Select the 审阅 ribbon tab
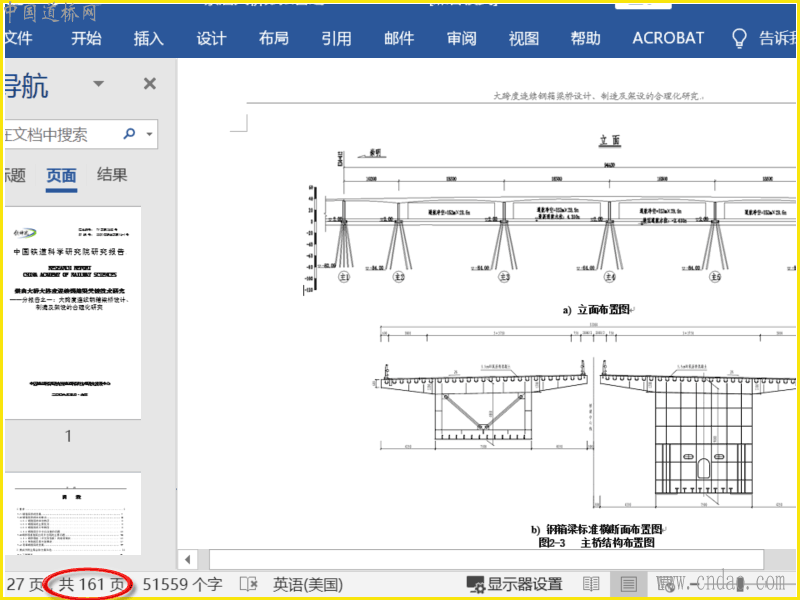The image size is (800, 600). 462,38
